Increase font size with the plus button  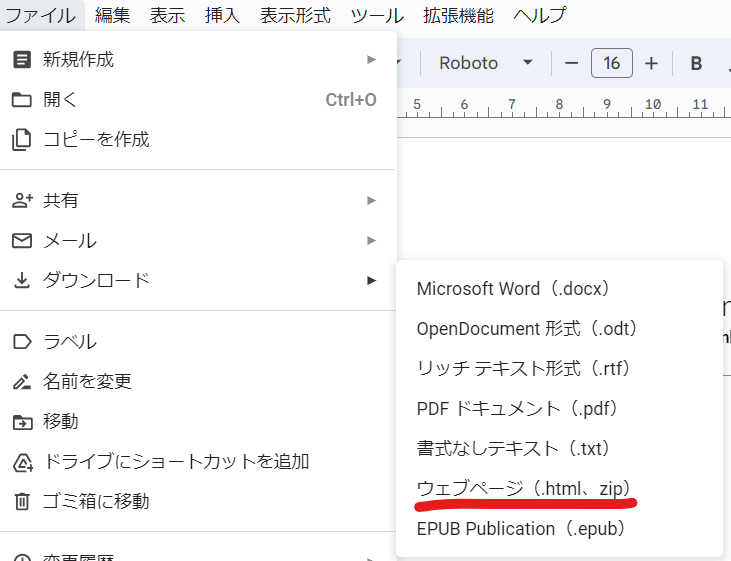point(651,63)
